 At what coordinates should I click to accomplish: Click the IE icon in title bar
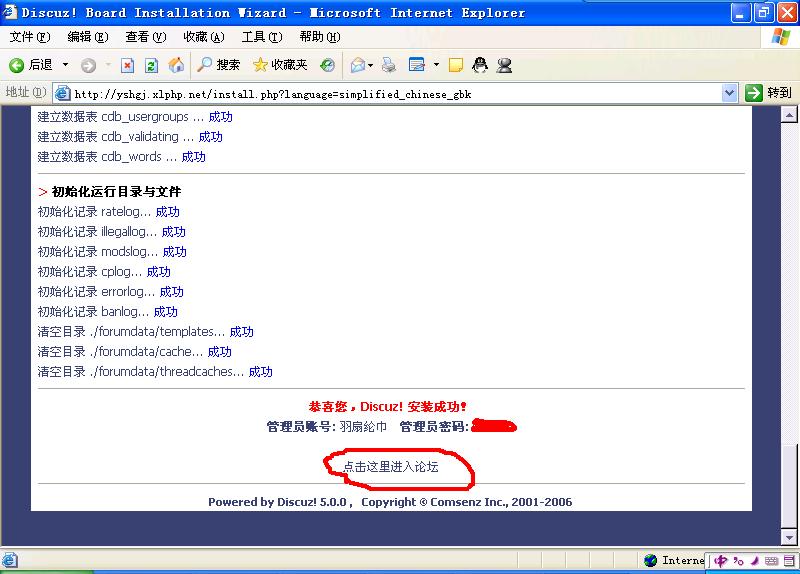9,12
